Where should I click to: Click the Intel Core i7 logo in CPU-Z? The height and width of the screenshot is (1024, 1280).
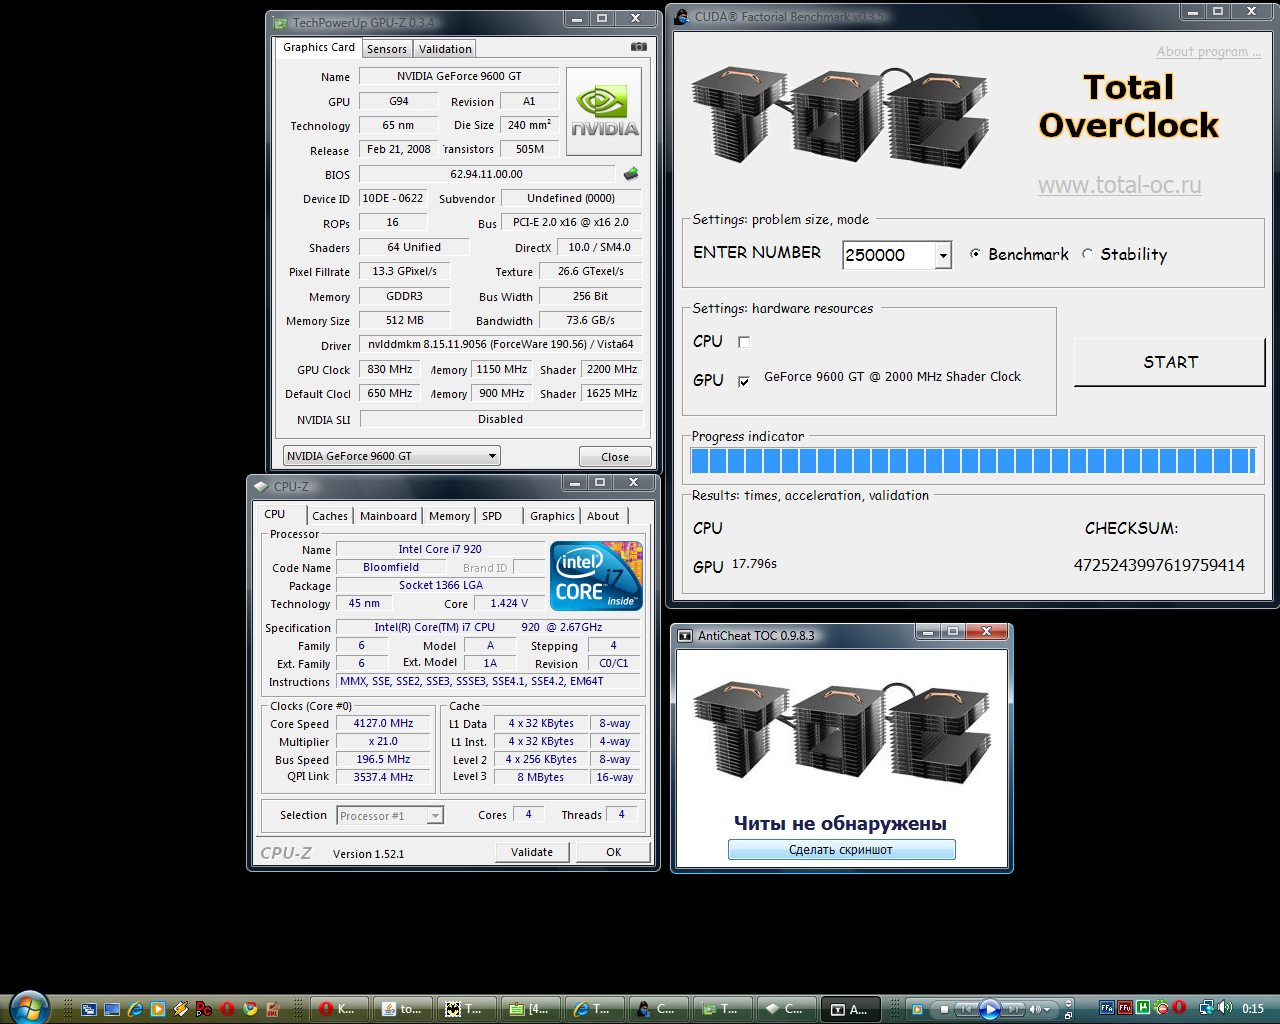596,575
